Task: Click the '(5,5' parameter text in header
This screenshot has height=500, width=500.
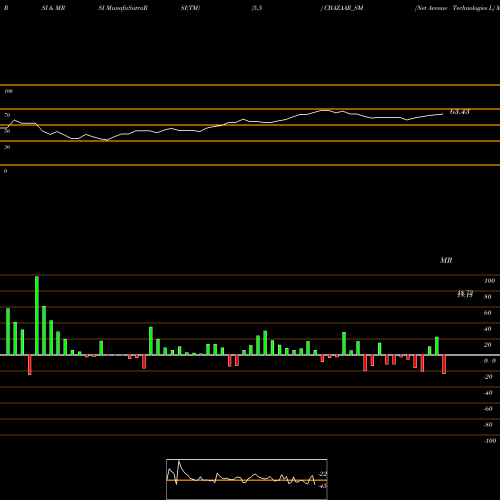Action: (x=257, y=8)
